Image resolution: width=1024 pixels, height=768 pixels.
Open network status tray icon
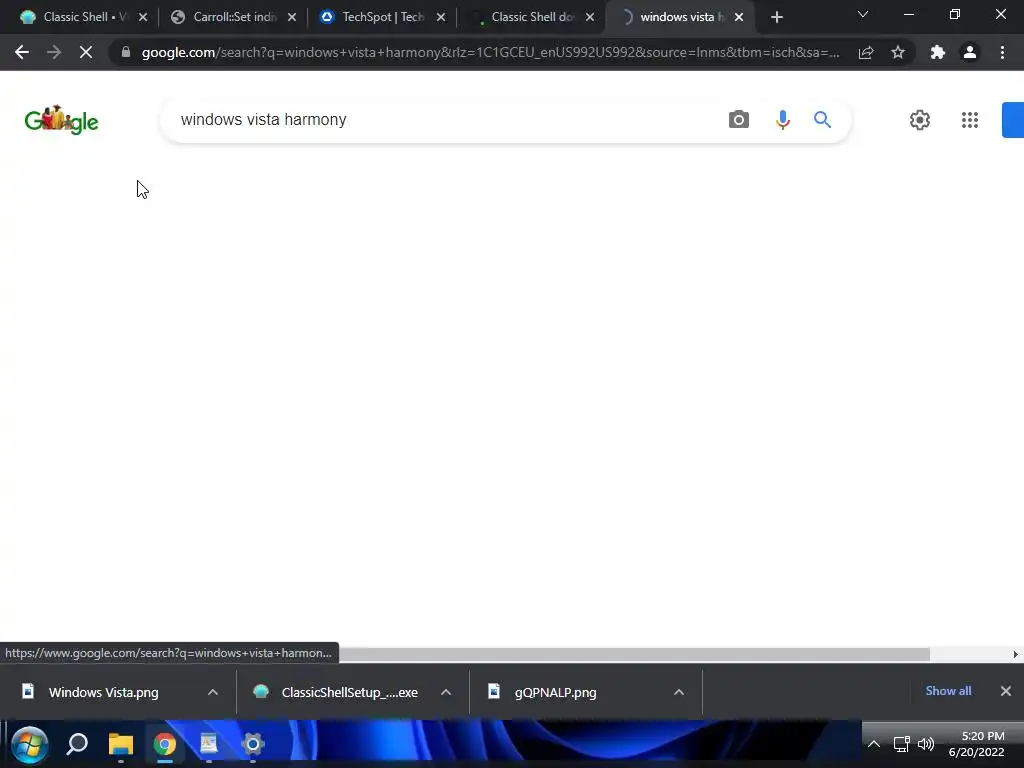(901, 744)
